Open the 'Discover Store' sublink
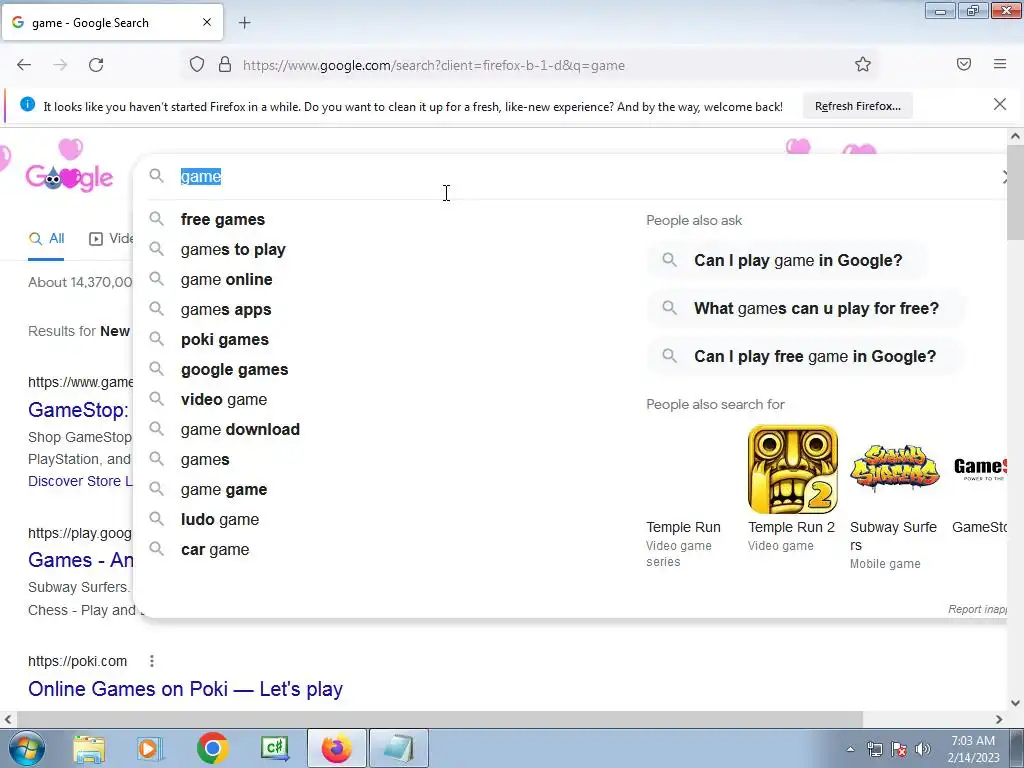The image size is (1024, 768). [80, 481]
